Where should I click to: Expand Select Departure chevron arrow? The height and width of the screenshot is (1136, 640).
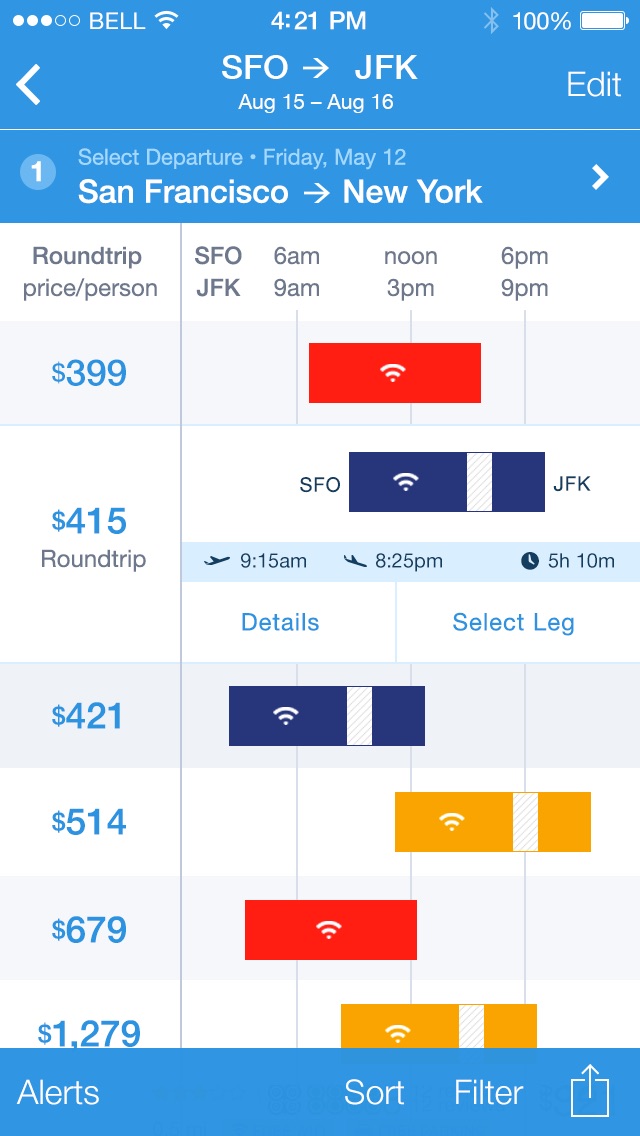[x=600, y=176]
